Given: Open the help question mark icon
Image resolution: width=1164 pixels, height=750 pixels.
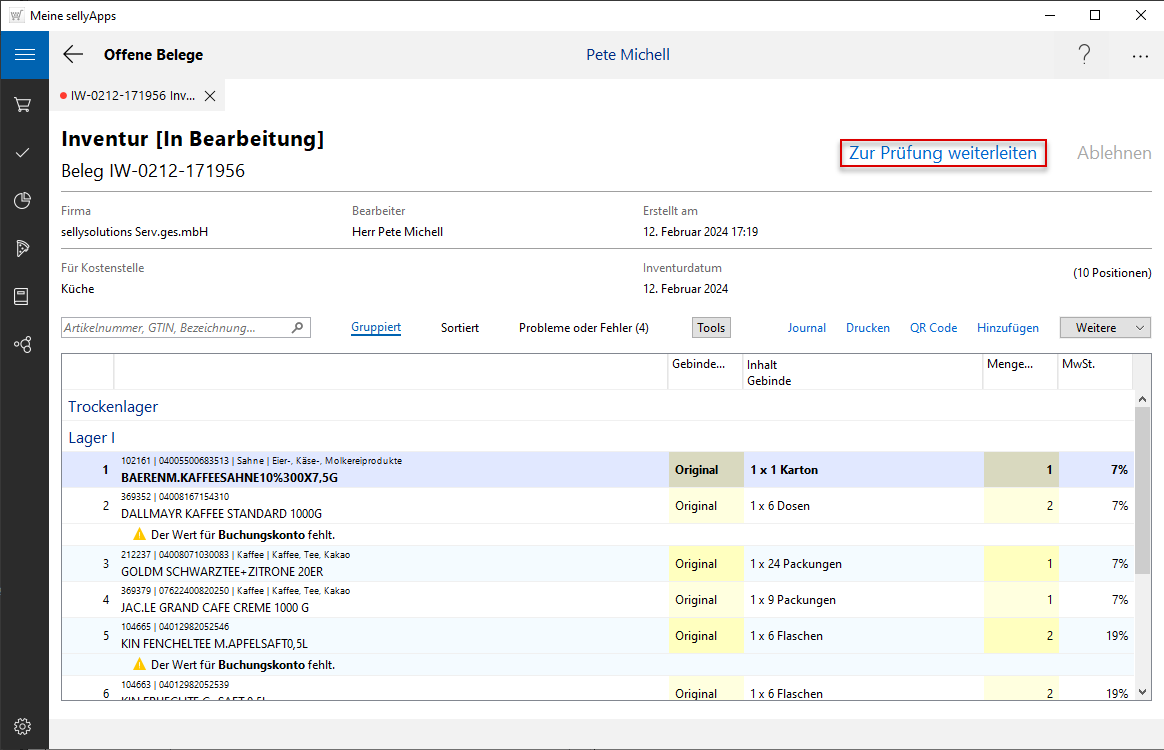Looking at the screenshot, I should coord(1084,55).
